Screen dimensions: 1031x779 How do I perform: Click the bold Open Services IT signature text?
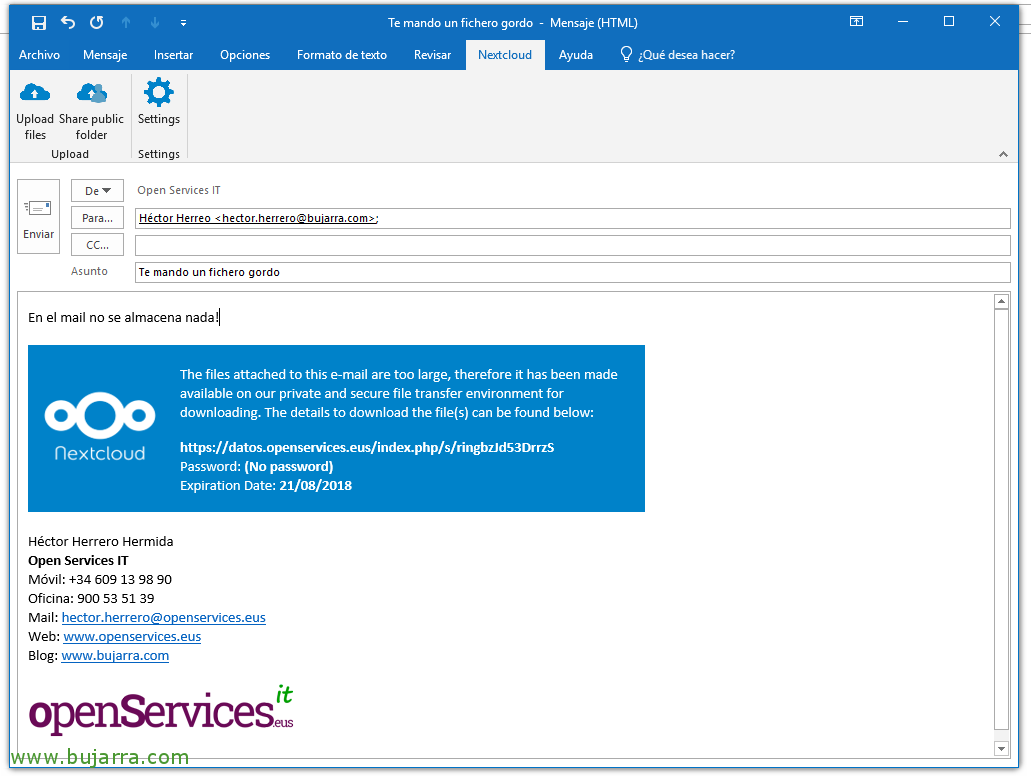[78, 561]
